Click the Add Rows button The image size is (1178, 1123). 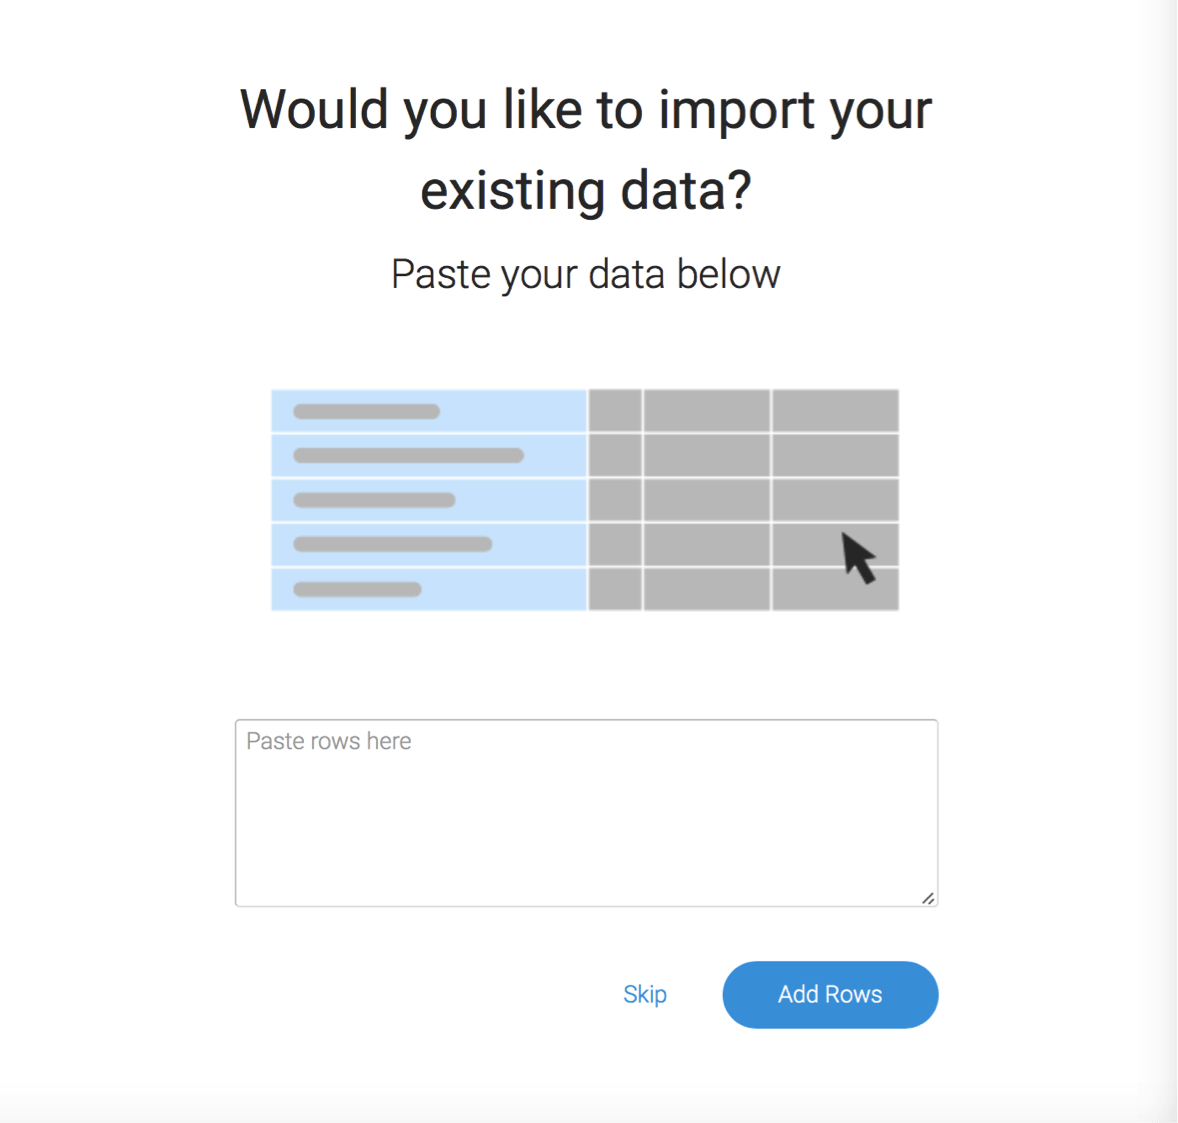click(830, 994)
